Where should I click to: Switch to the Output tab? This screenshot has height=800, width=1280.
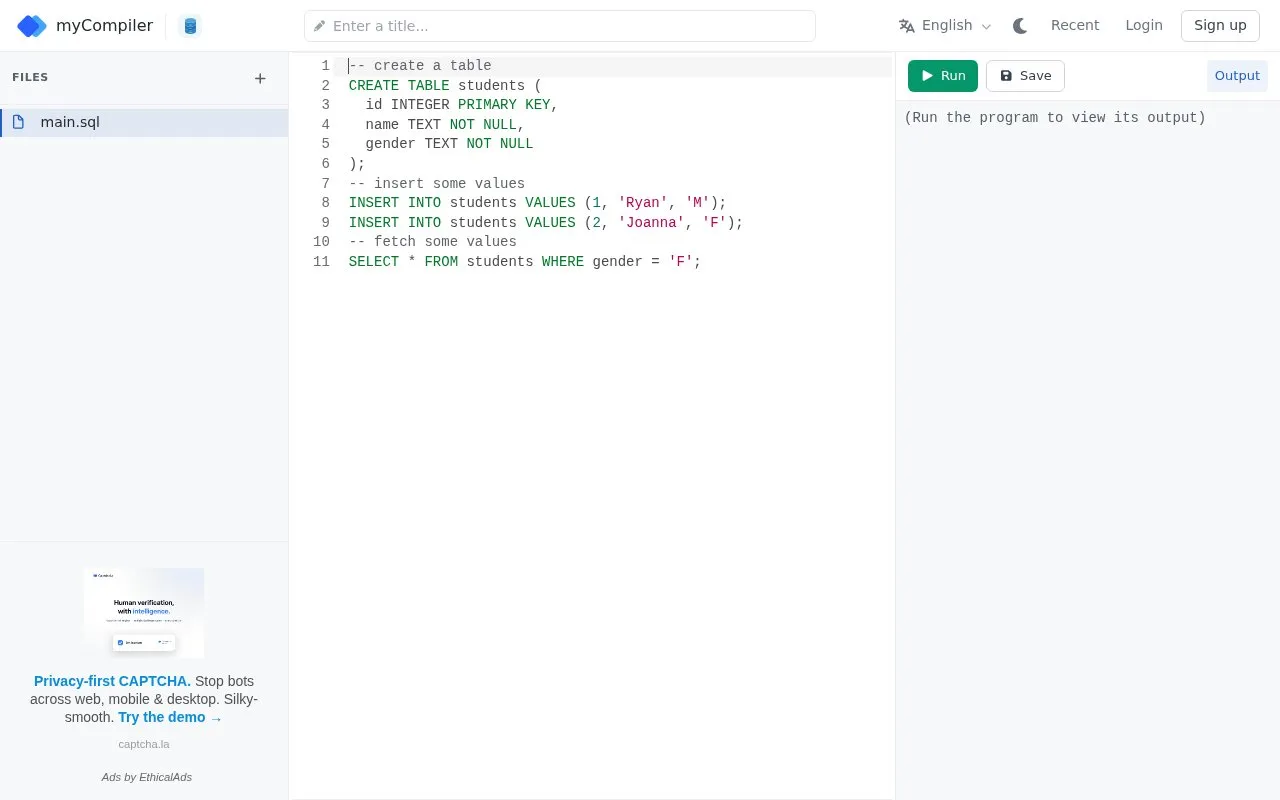(1237, 76)
